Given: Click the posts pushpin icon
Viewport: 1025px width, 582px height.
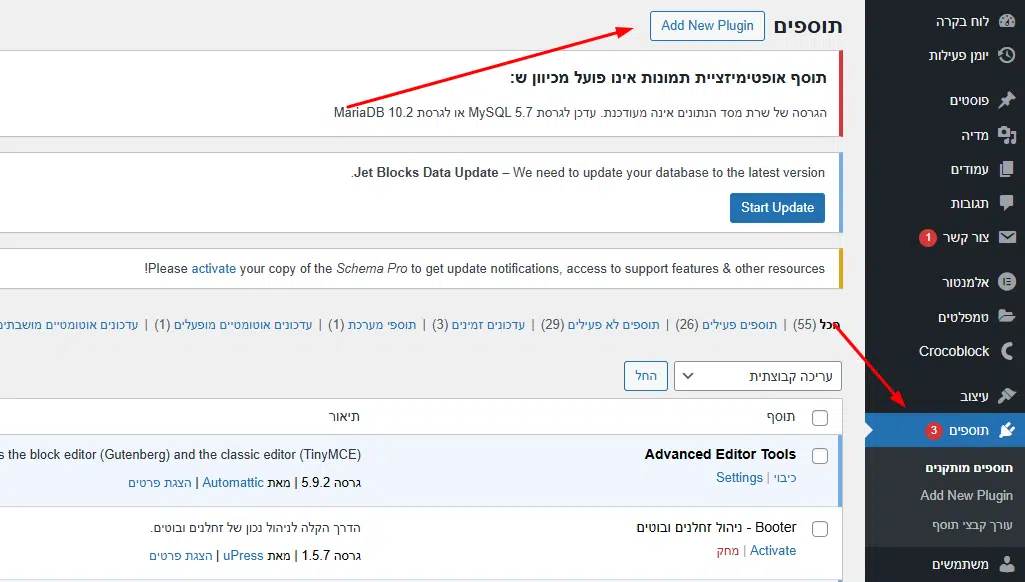Looking at the screenshot, I should [x=1006, y=100].
